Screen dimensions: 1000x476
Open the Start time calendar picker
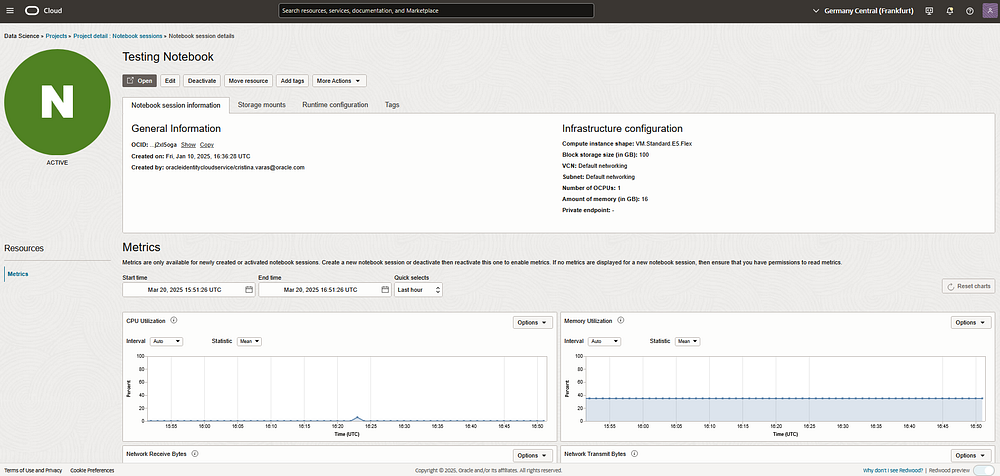click(249, 290)
